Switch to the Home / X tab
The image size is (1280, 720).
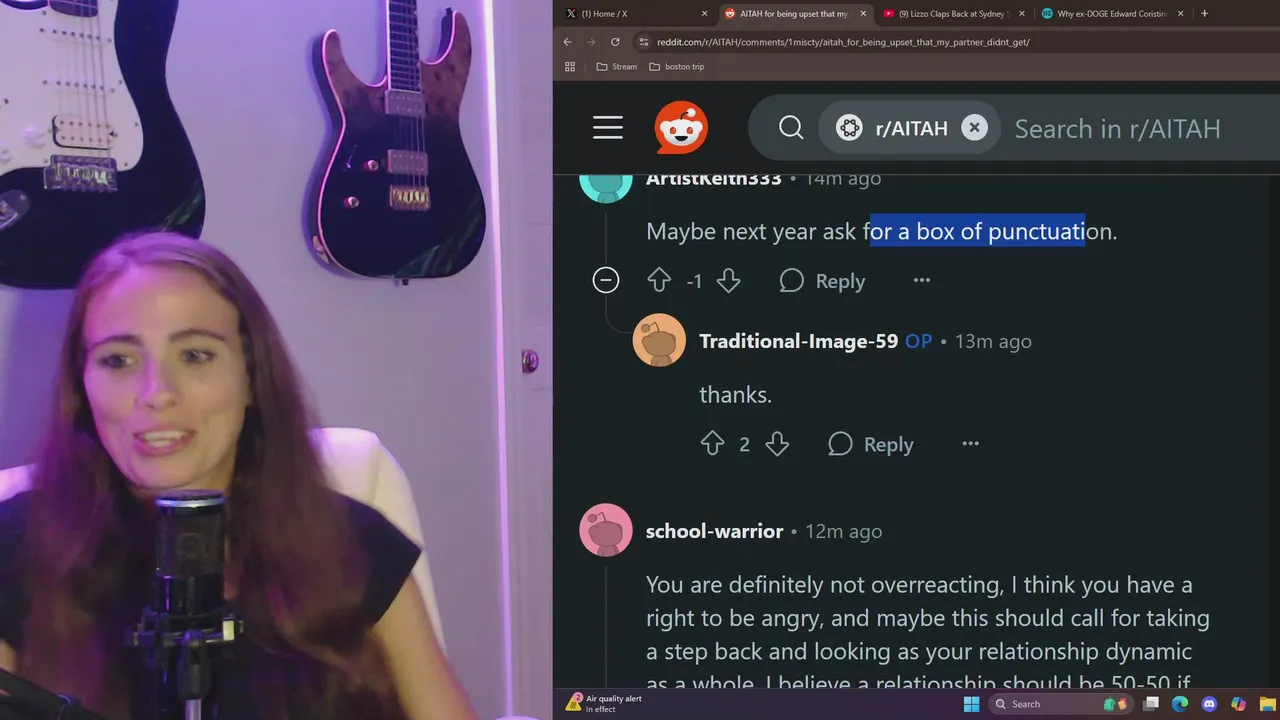point(636,14)
